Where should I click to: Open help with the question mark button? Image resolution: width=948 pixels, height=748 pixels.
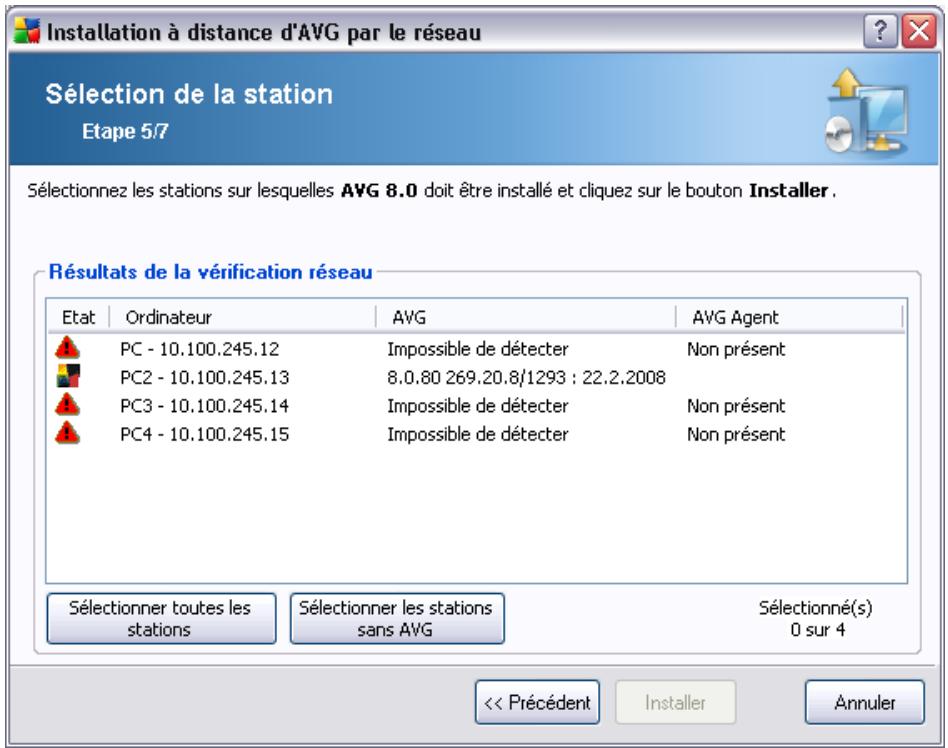pyautogui.click(x=880, y=30)
